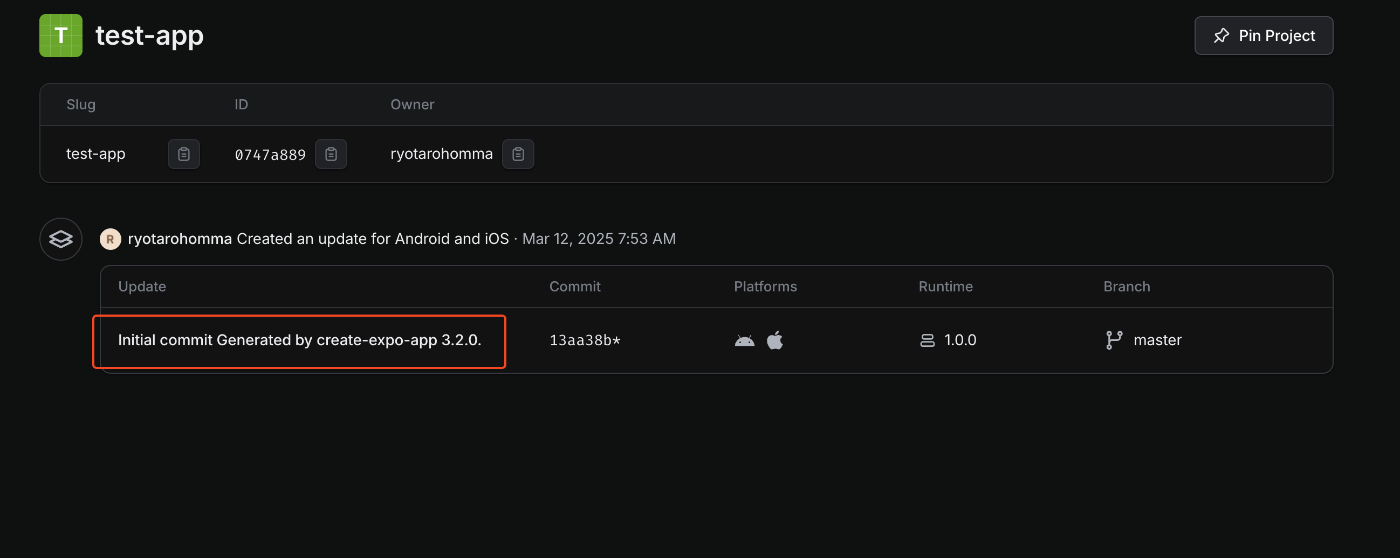The height and width of the screenshot is (558, 1400).
Task: Click the test-app project title
Action: (x=149, y=36)
